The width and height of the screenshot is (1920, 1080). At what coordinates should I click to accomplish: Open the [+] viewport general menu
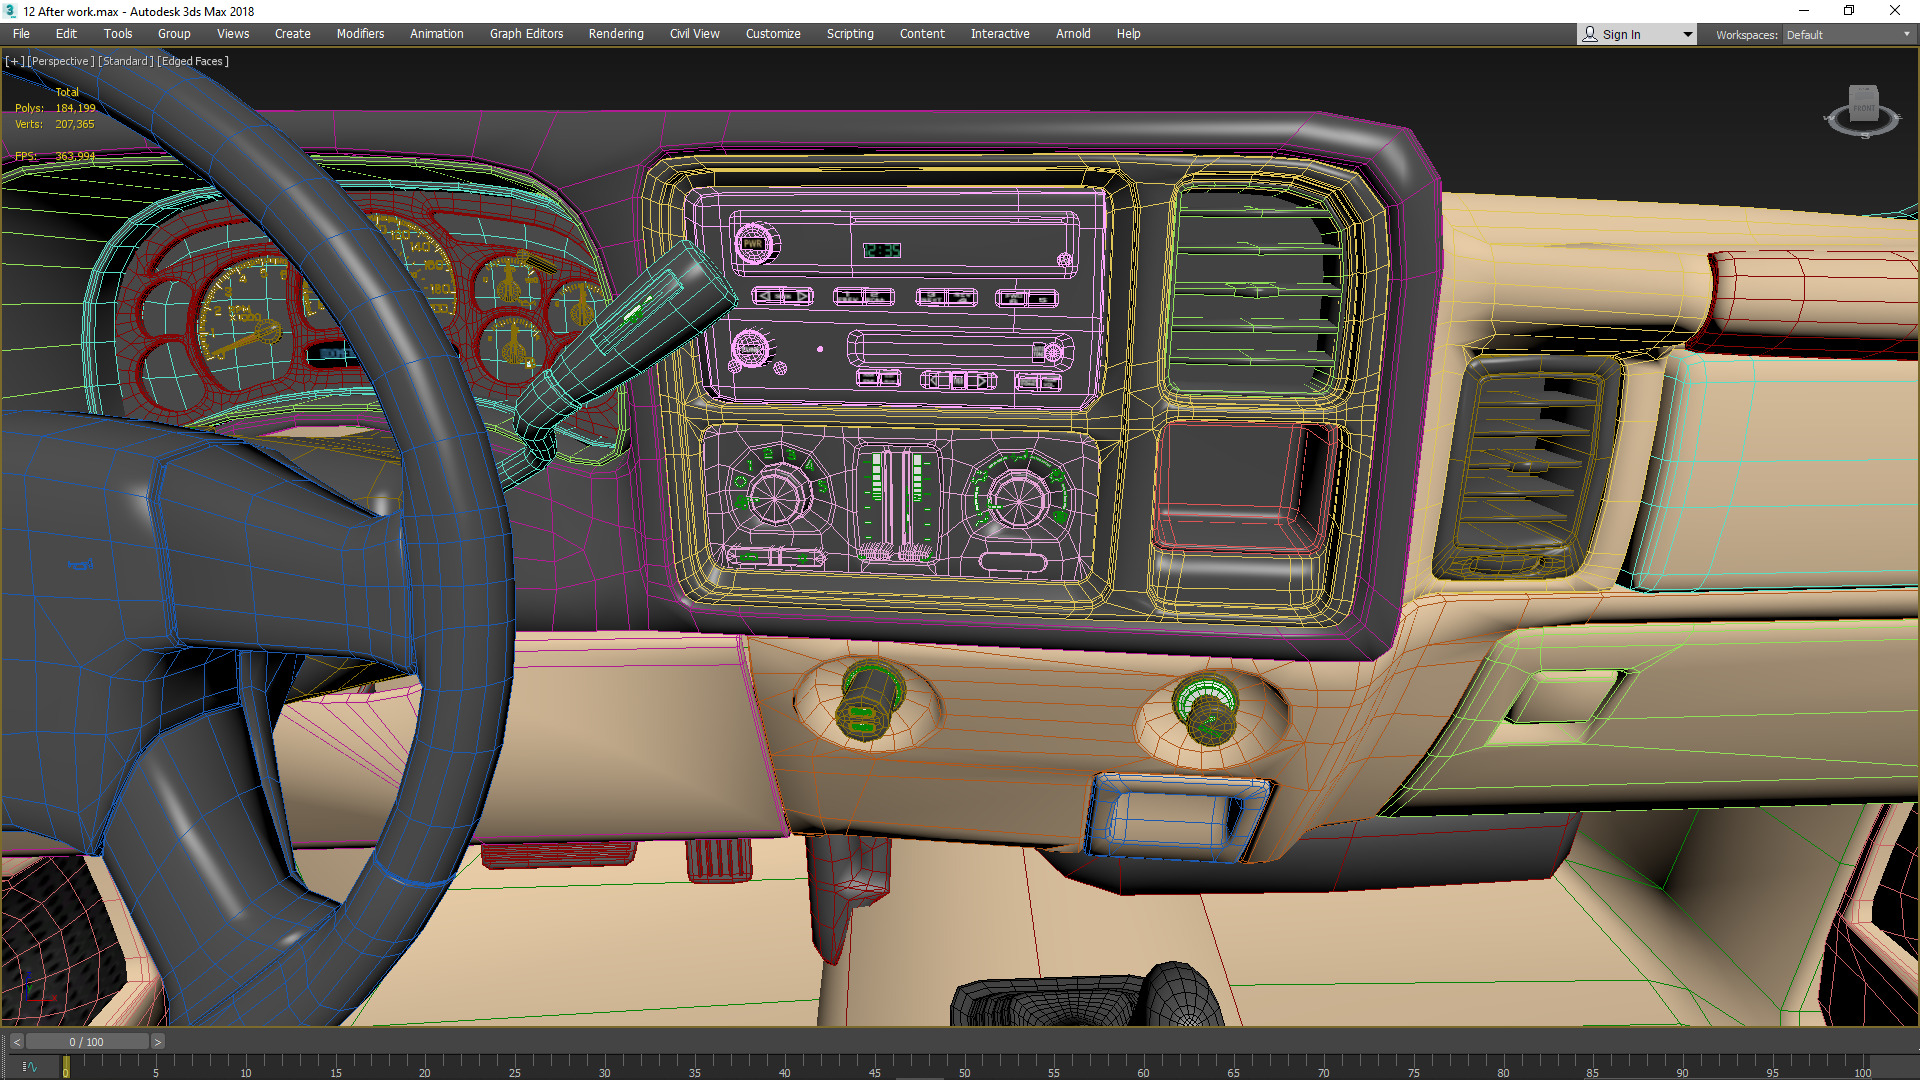pos(14,61)
